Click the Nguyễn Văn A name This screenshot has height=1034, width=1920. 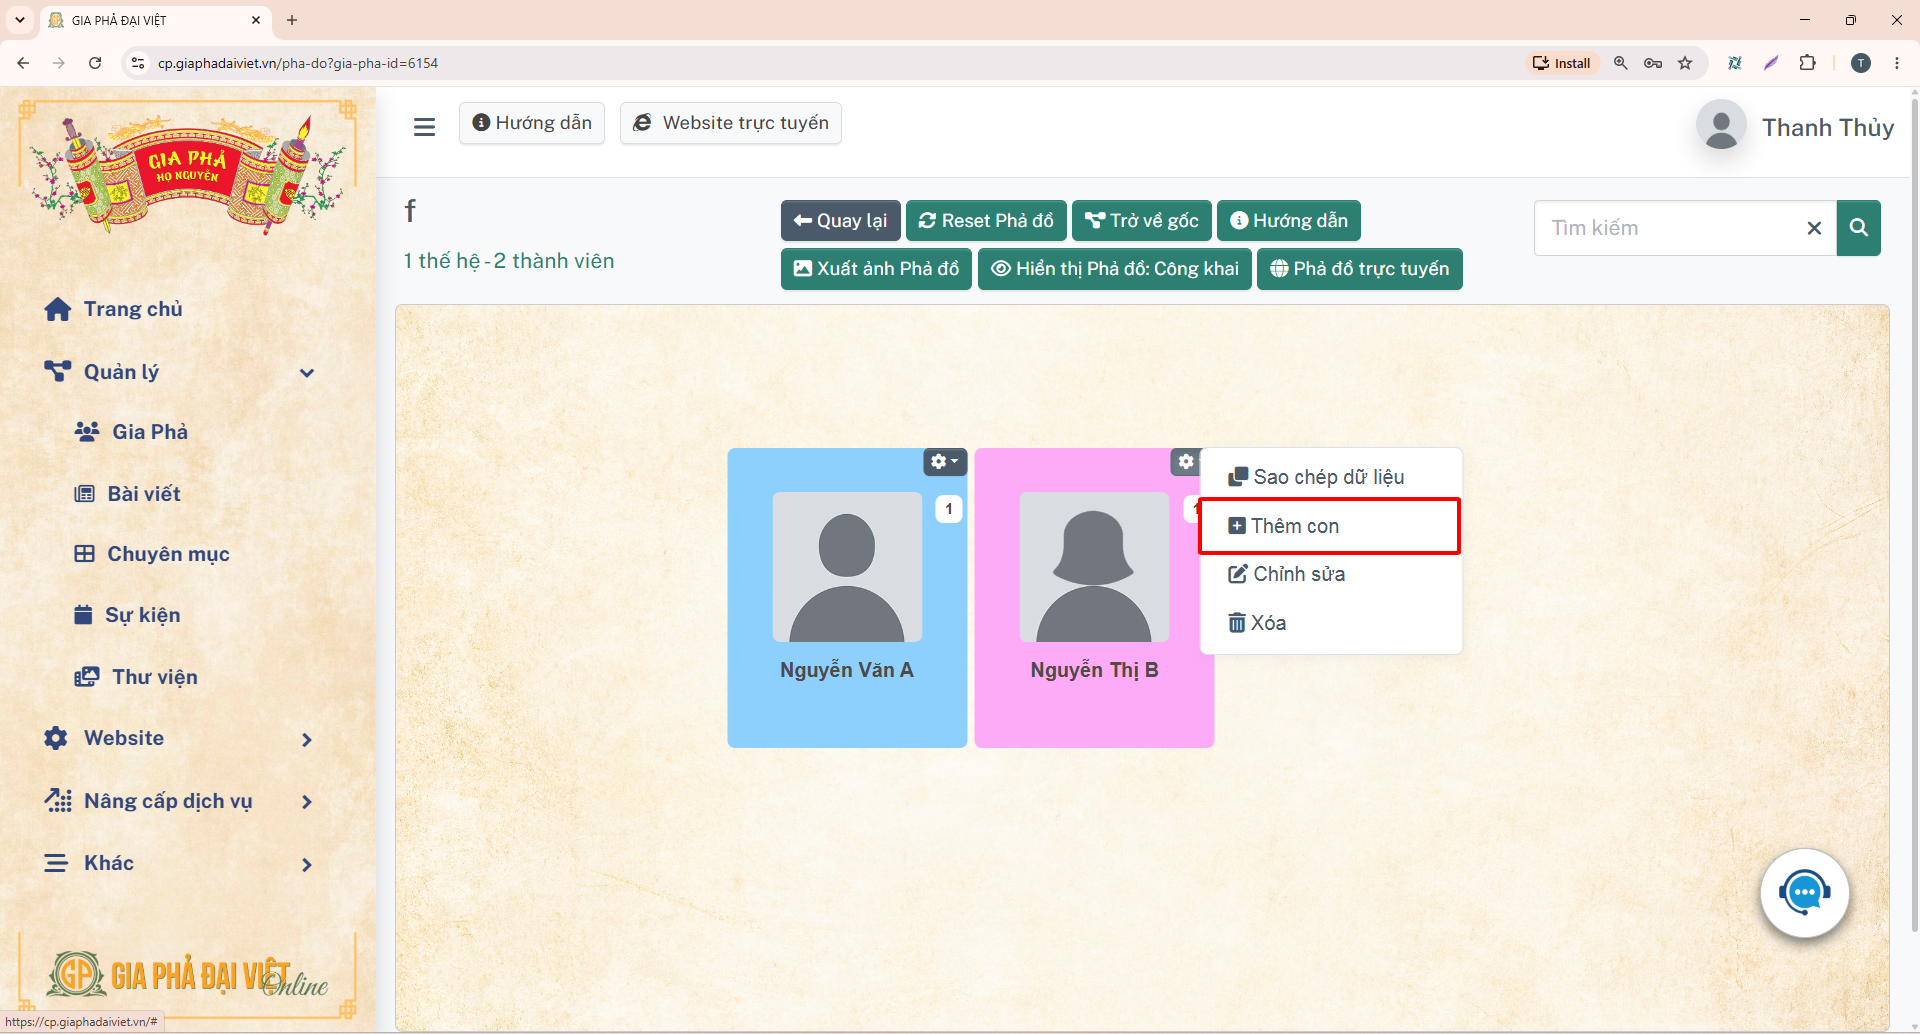click(x=847, y=670)
